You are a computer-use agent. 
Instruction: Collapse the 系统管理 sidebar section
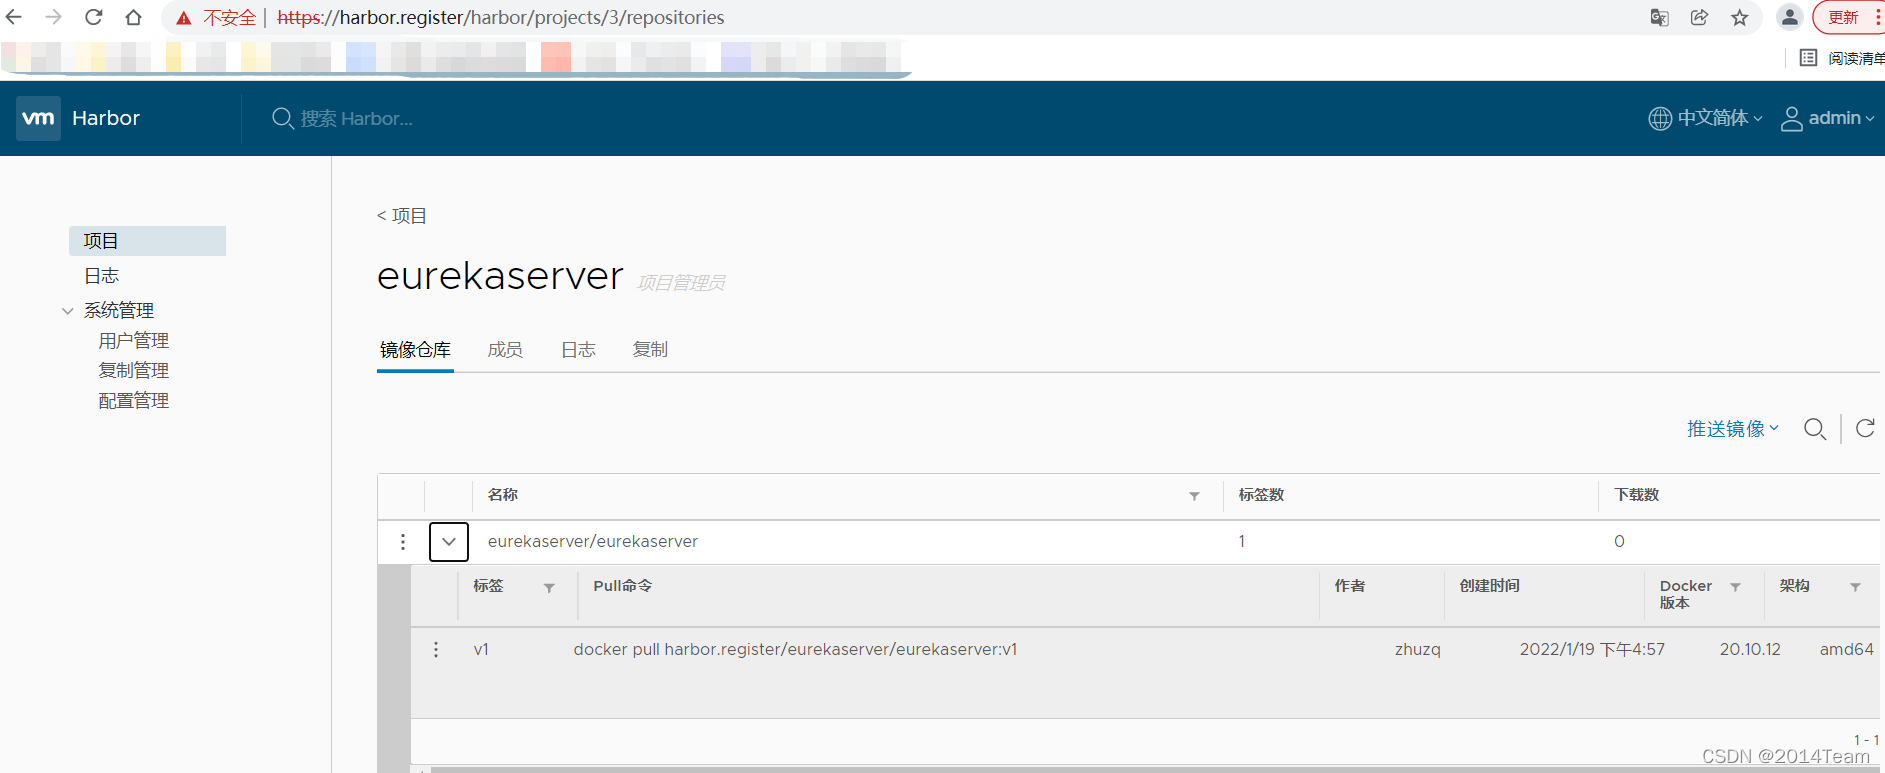pyautogui.click(x=68, y=311)
